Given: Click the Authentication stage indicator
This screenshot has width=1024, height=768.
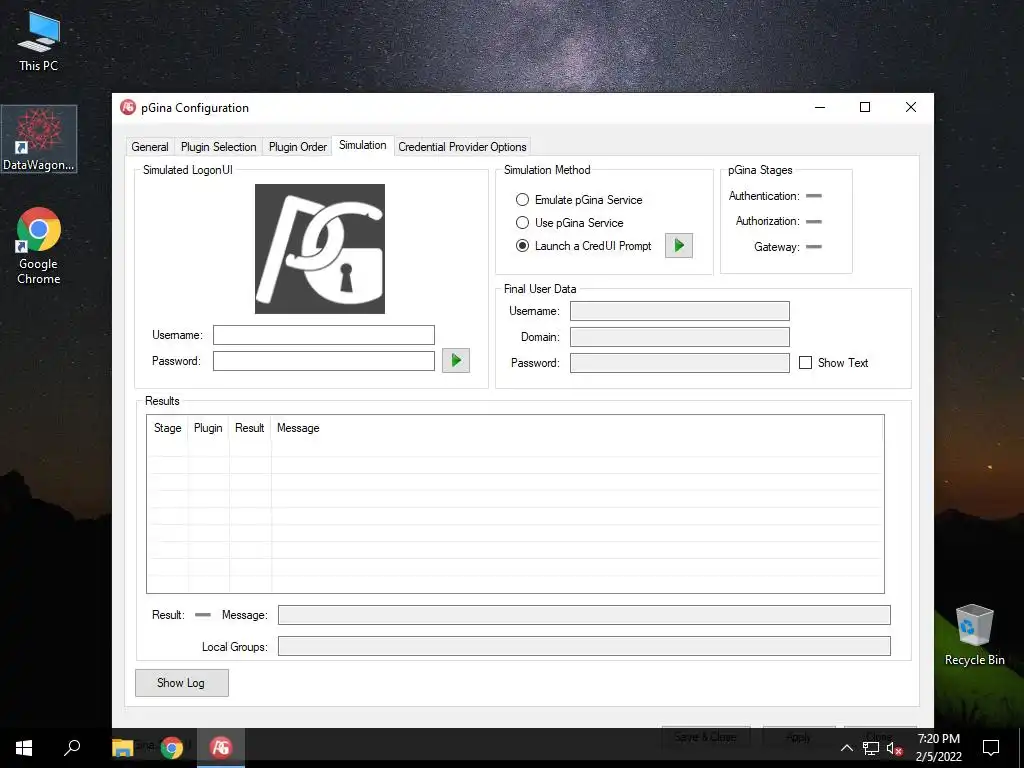Looking at the screenshot, I should pyautogui.click(x=814, y=196).
